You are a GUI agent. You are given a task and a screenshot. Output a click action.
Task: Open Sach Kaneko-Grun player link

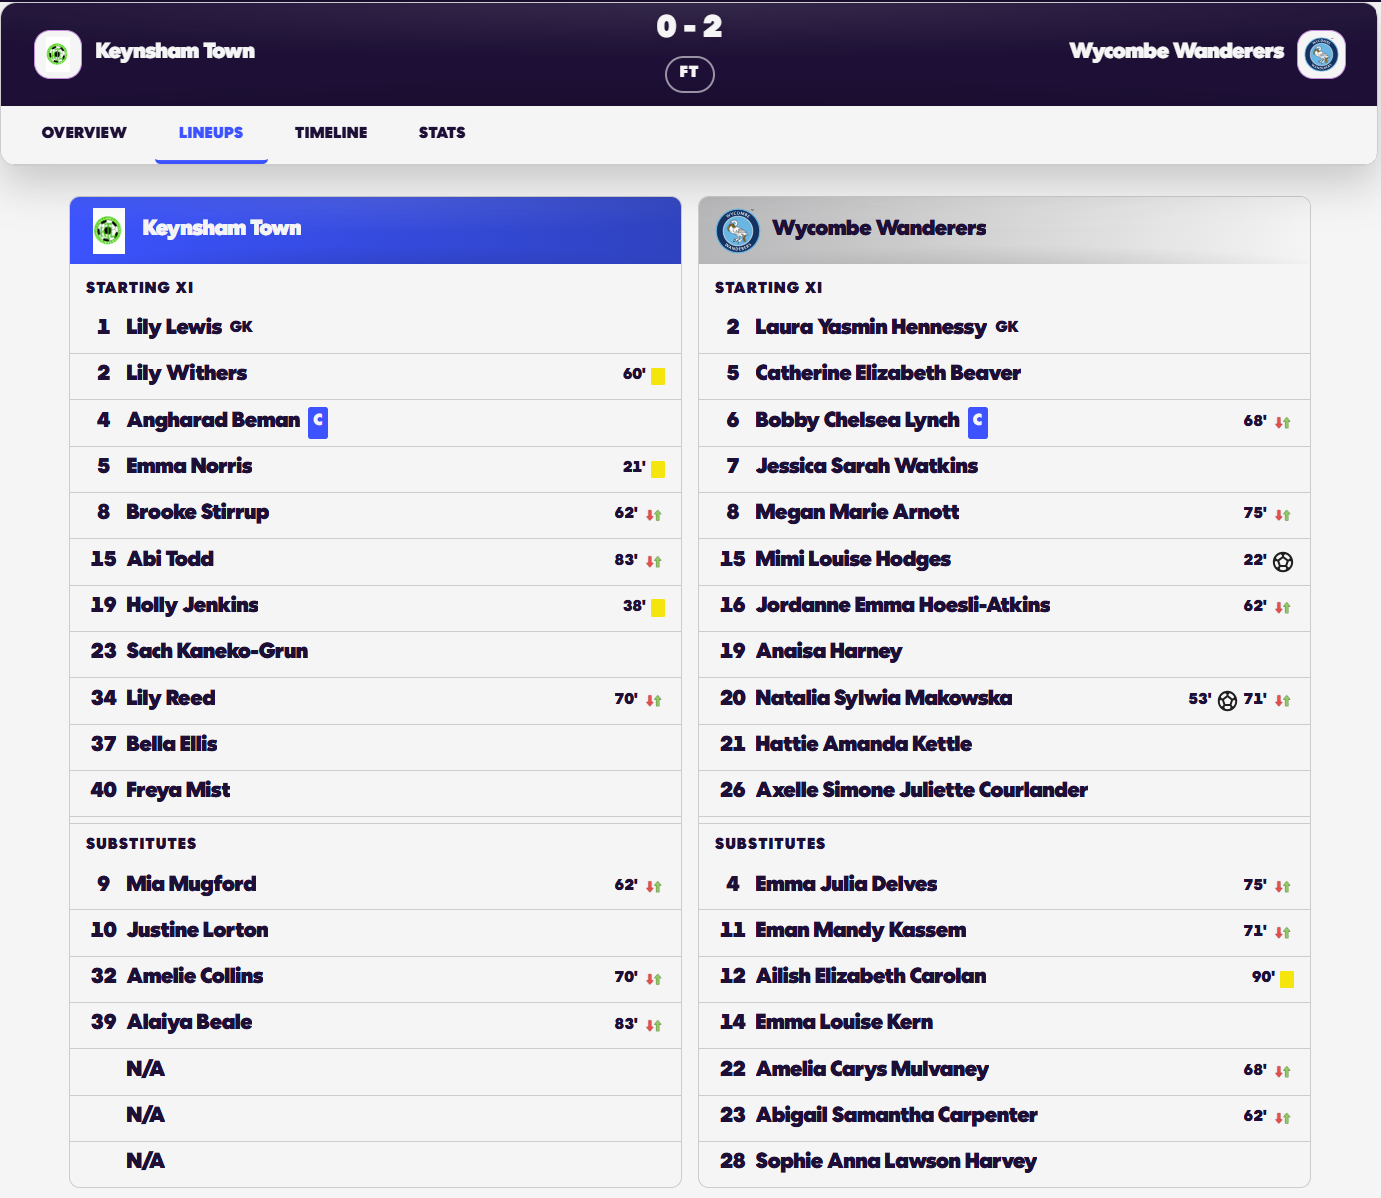pos(217,651)
